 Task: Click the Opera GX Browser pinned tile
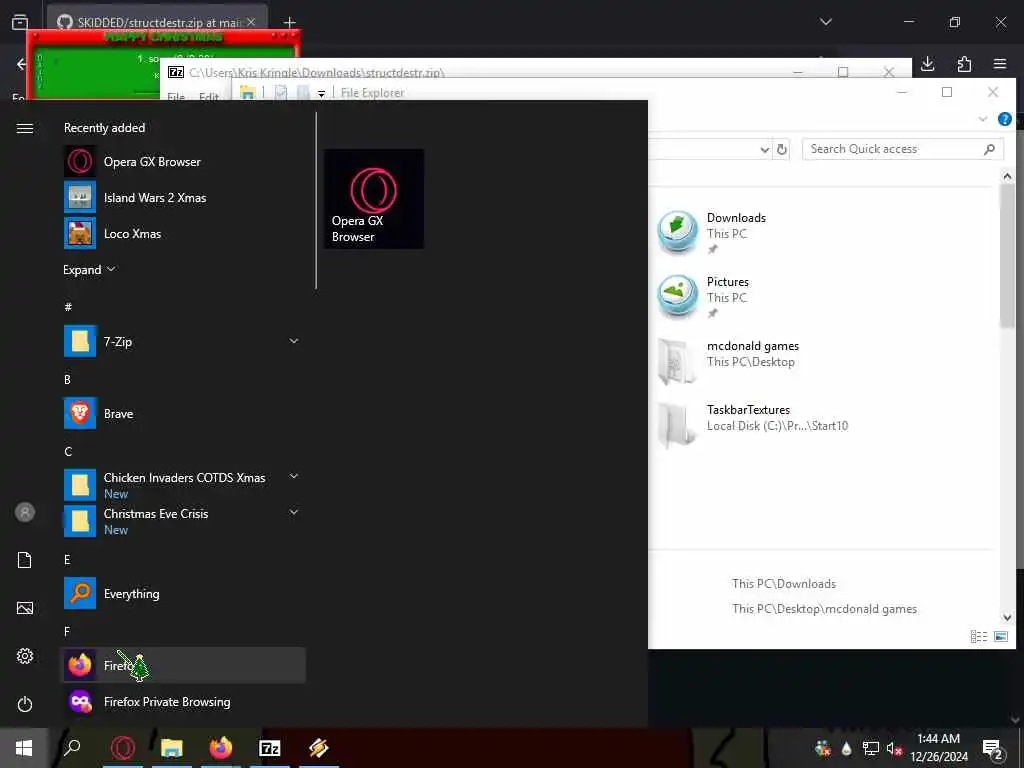[374, 199]
